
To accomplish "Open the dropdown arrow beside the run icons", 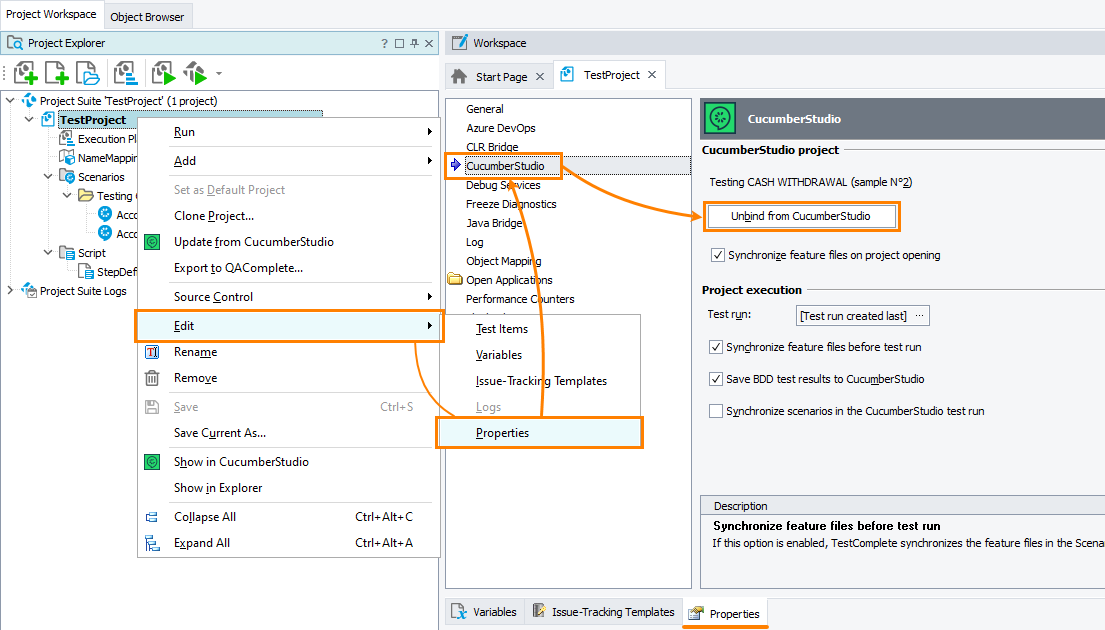I will coord(219,74).
